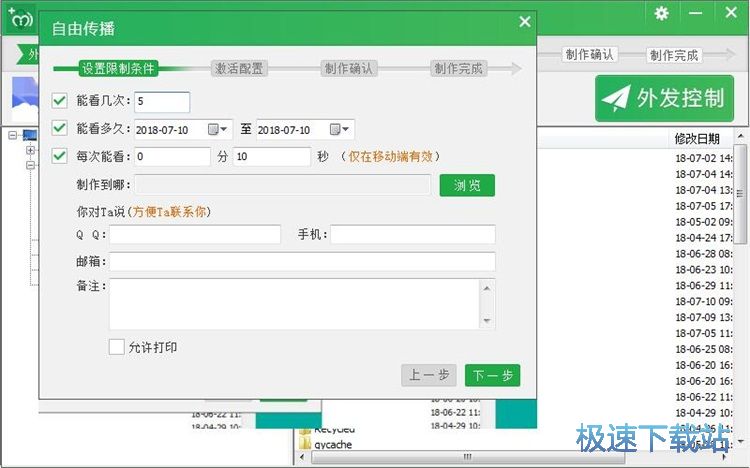Click the minutes field for 每次能看
Image resolution: width=750 pixels, height=468 pixels.
(172, 156)
